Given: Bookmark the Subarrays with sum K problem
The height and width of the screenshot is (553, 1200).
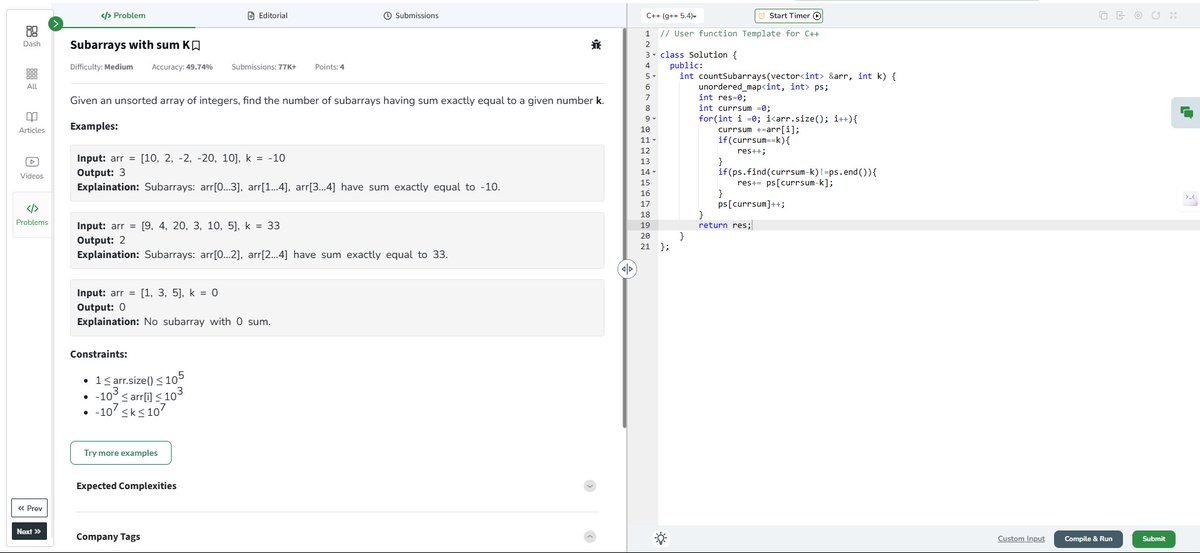Looking at the screenshot, I should click(x=196, y=45).
